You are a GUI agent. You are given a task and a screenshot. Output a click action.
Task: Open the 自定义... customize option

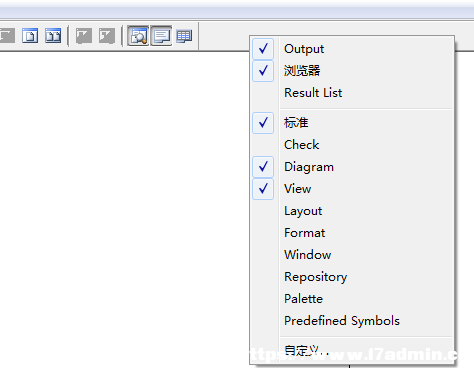[x=352, y=351]
